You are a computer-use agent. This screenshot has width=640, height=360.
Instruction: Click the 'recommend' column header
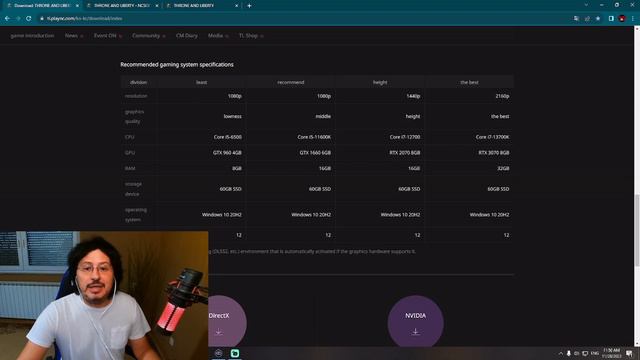291,82
